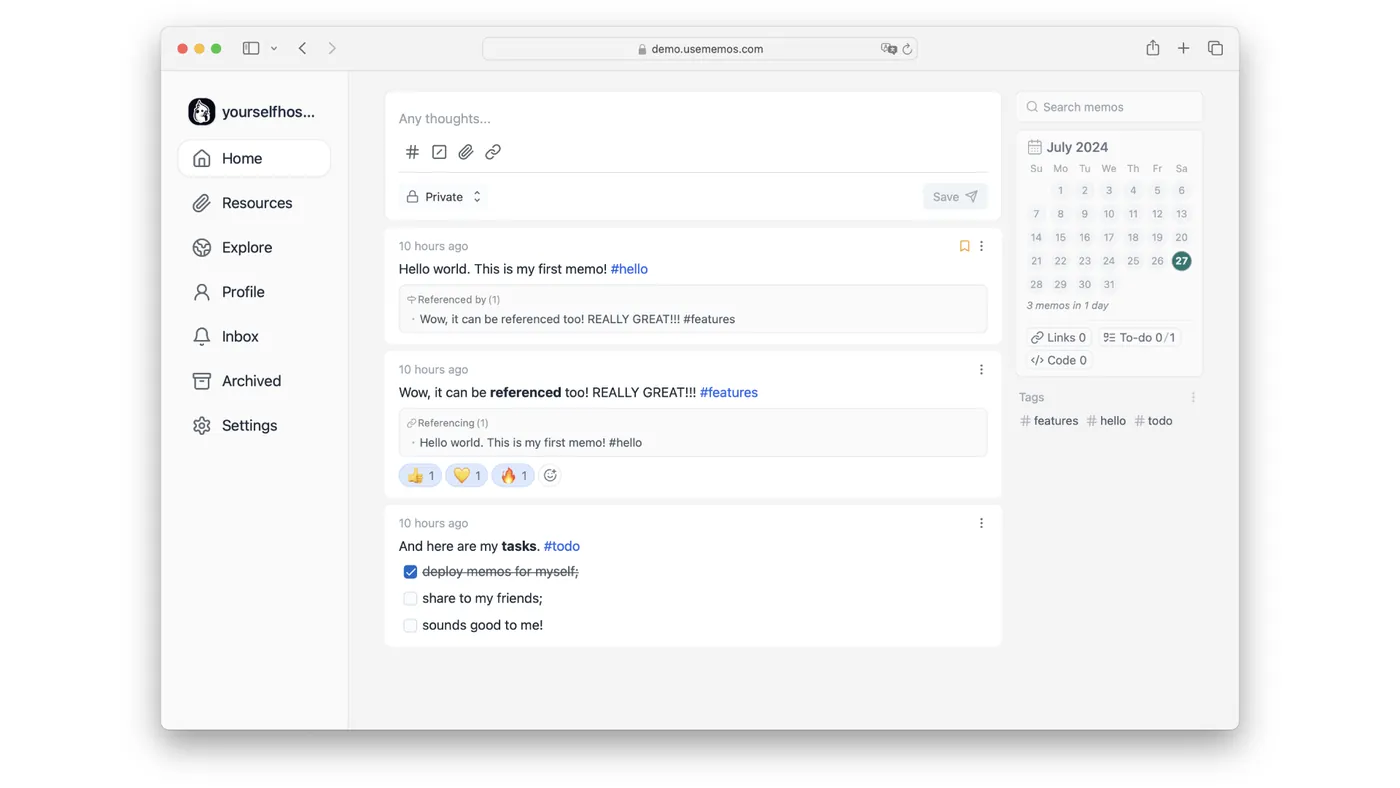This screenshot has height=788, width=1400.
Task: Open the #hello tag link in first memo
Action: 629,269
